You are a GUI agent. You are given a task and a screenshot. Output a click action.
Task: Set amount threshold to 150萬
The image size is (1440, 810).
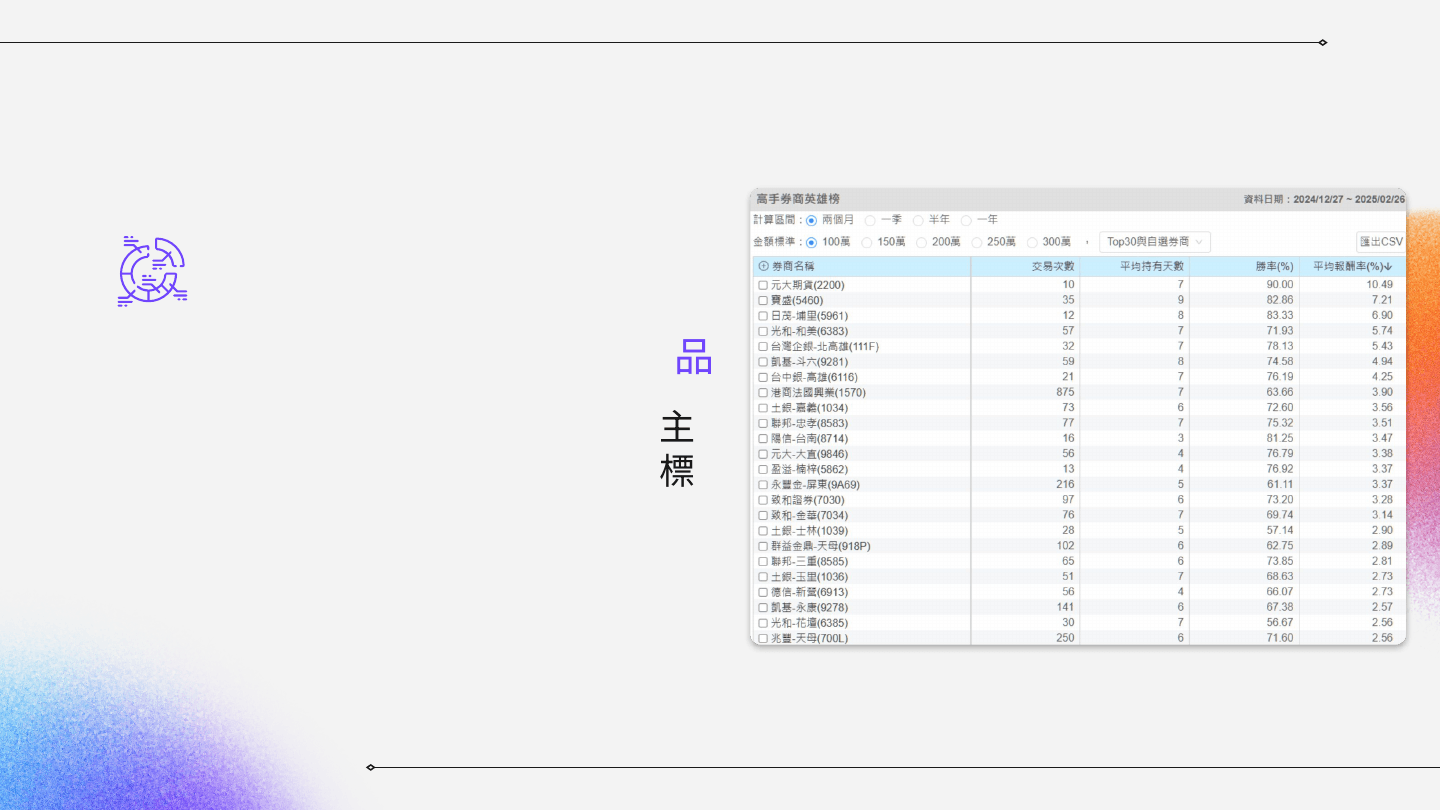coord(867,242)
